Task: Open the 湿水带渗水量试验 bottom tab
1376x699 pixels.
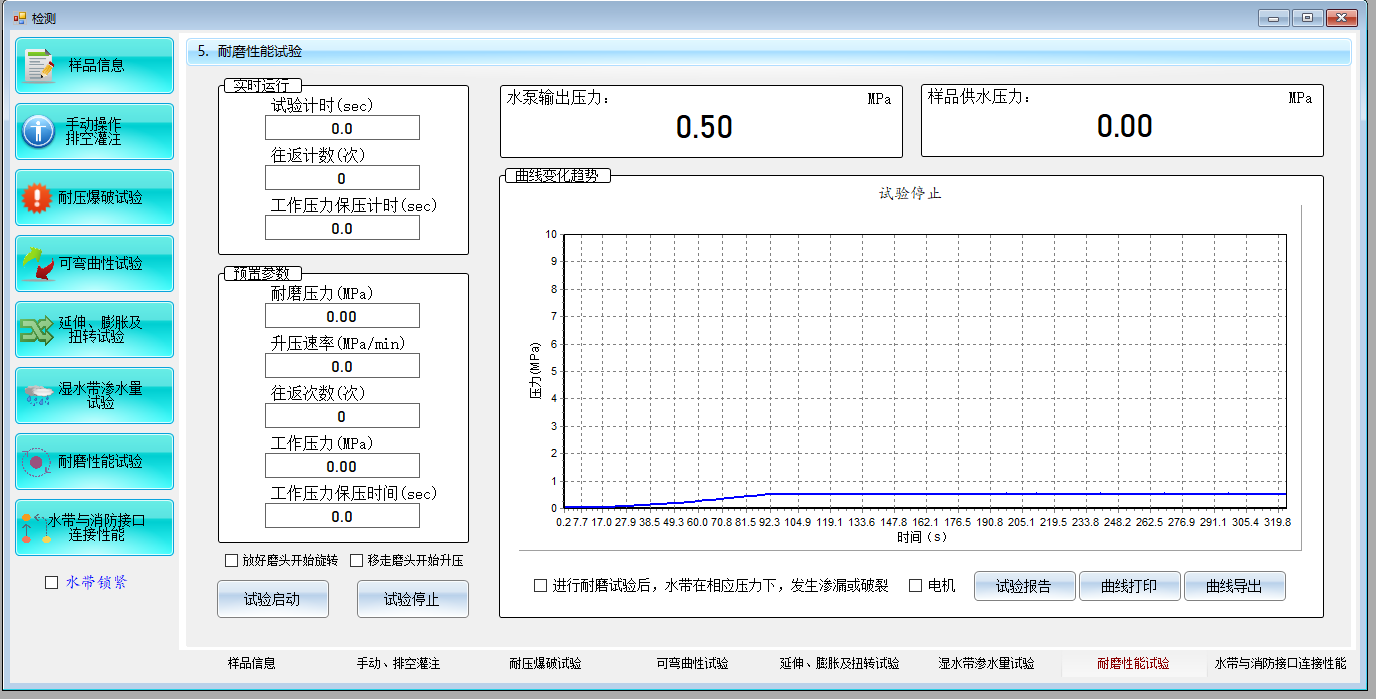Action: (x=986, y=663)
